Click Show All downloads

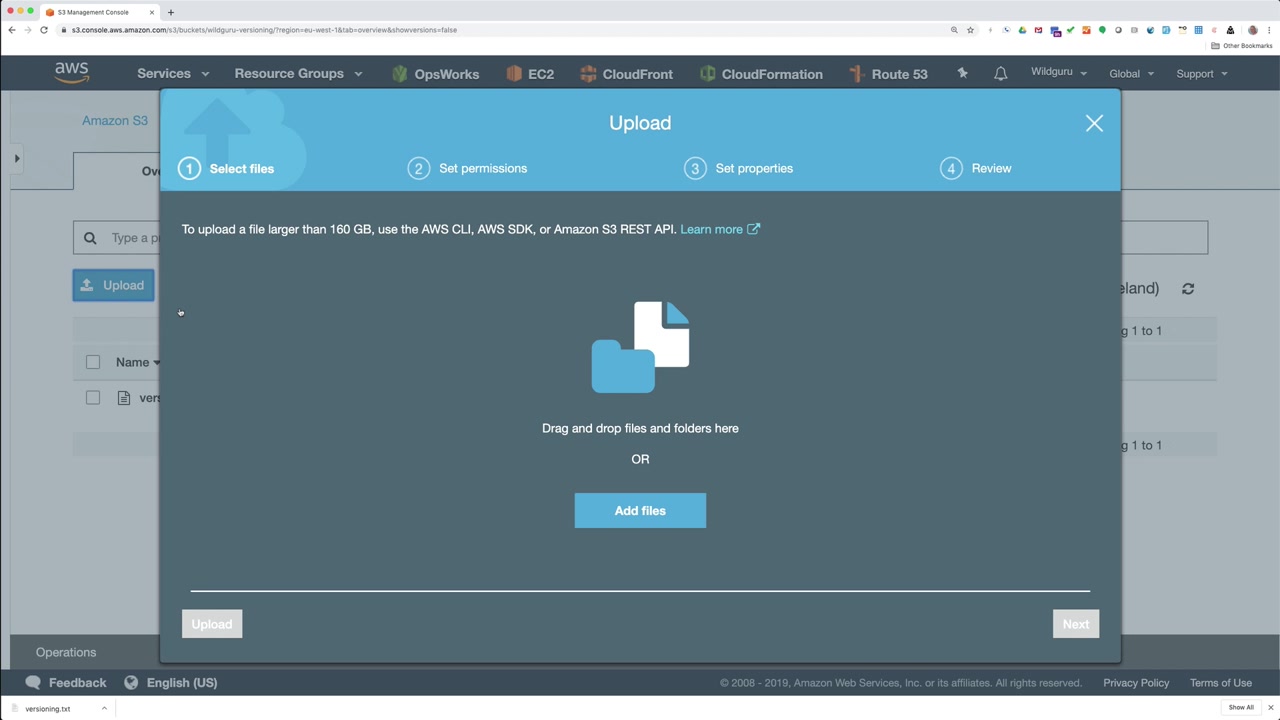[1241, 708]
